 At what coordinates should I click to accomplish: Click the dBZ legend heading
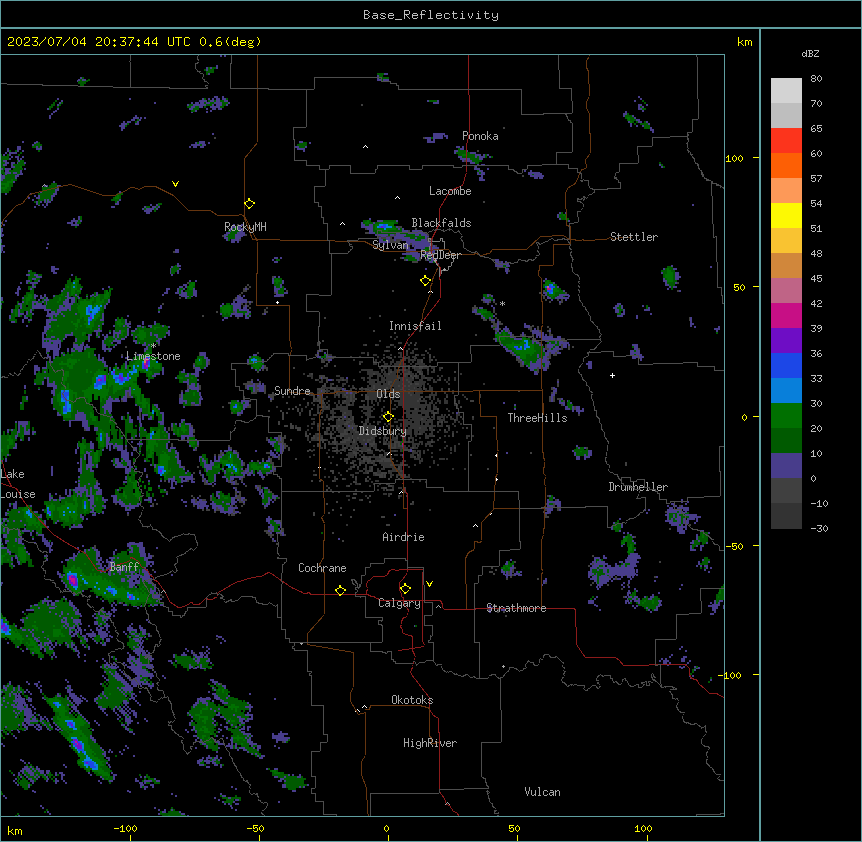tap(810, 54)
